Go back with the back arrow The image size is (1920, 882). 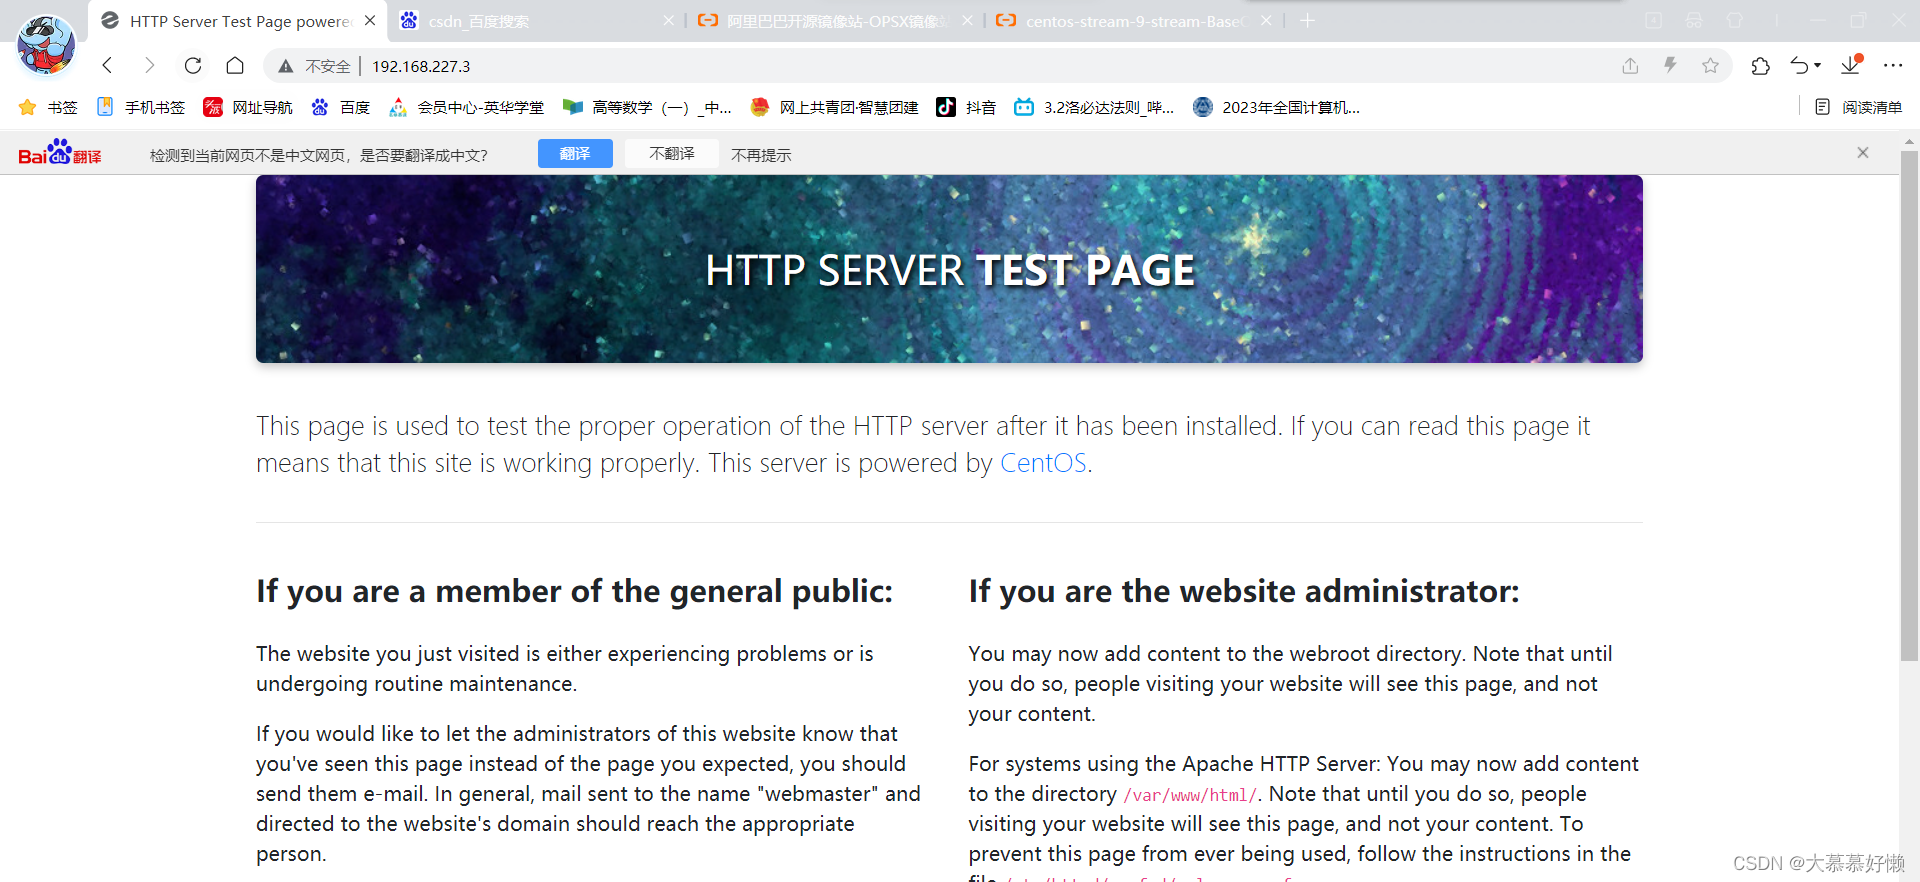tap(108, 66)
